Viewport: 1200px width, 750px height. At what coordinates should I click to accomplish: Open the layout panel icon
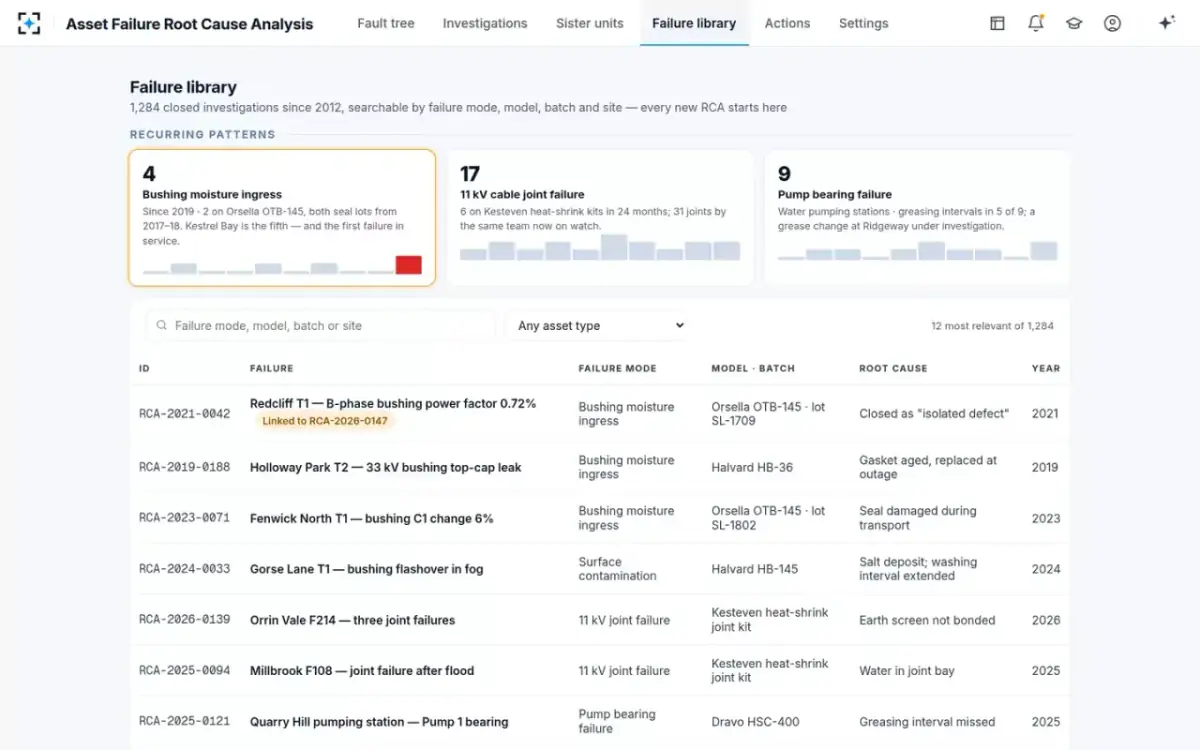click(997, 23)
